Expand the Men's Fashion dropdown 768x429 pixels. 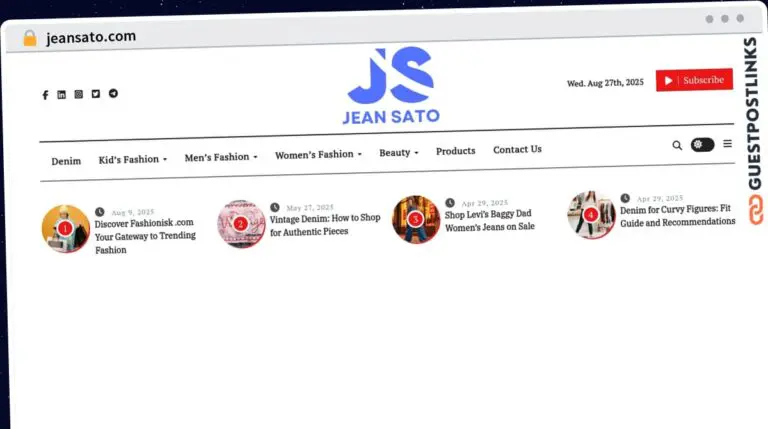tap(220, 157)
